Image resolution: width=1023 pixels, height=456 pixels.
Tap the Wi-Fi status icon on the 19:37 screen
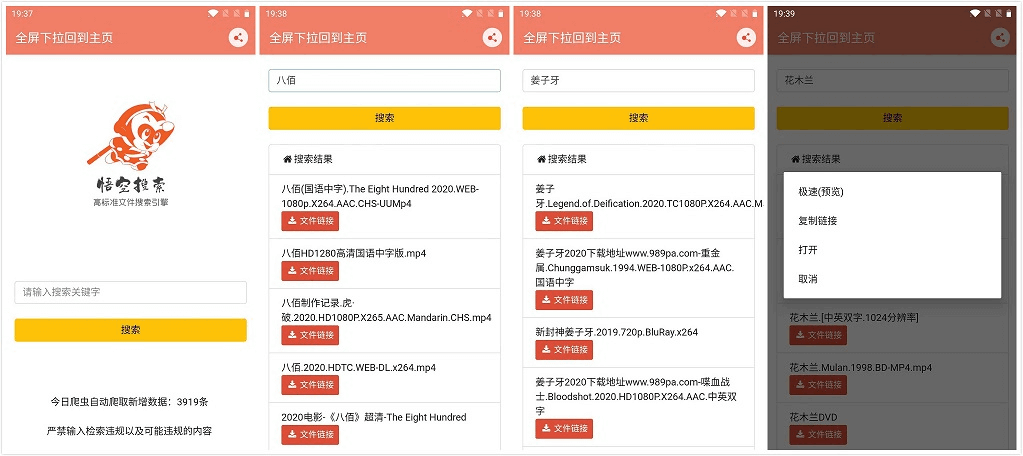pos(213,13)
